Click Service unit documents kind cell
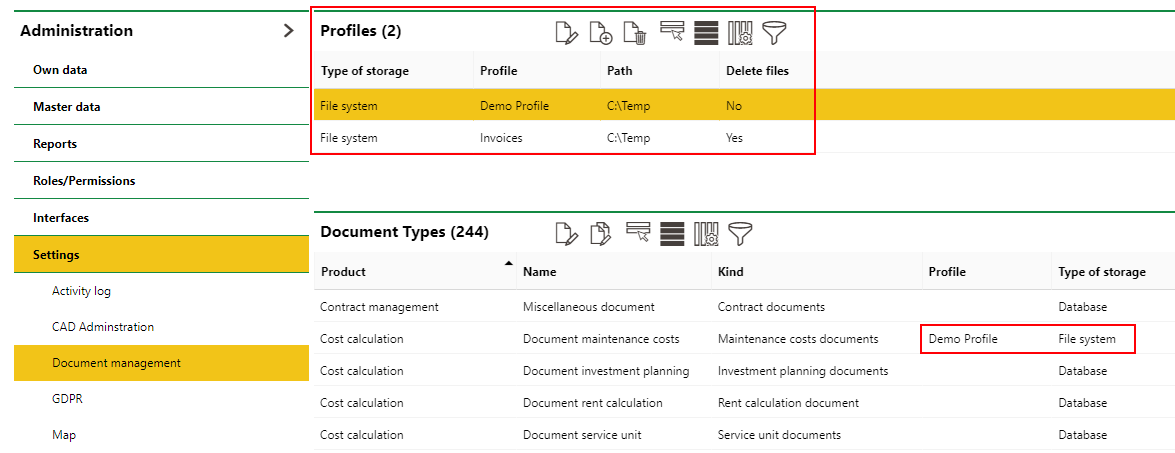 click(x=779, y=435)
